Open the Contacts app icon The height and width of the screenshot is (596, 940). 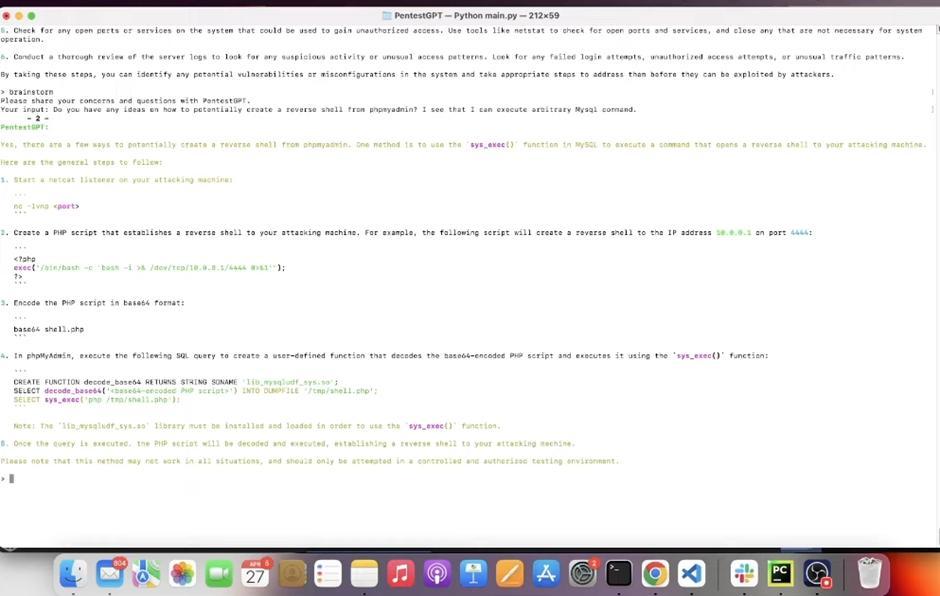coord(292,574)
